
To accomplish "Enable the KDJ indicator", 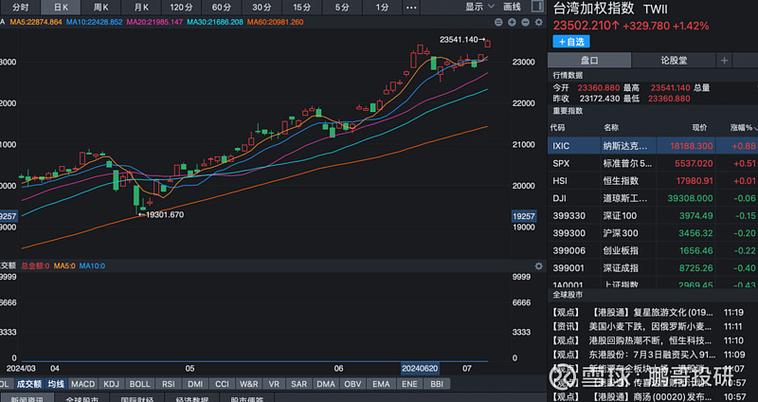I will pos(111,384).
